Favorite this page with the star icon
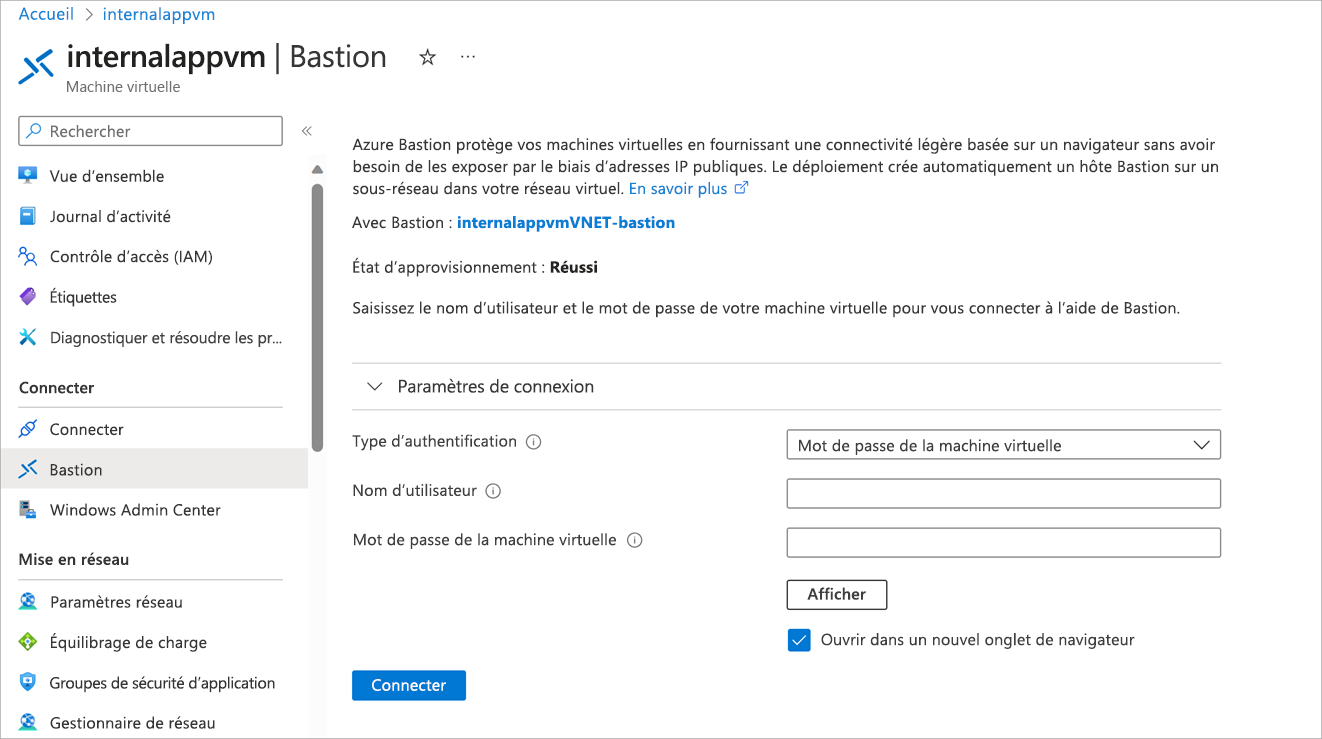The height and width of the screenshot is (739, 1322). click(x=428, y=58)
